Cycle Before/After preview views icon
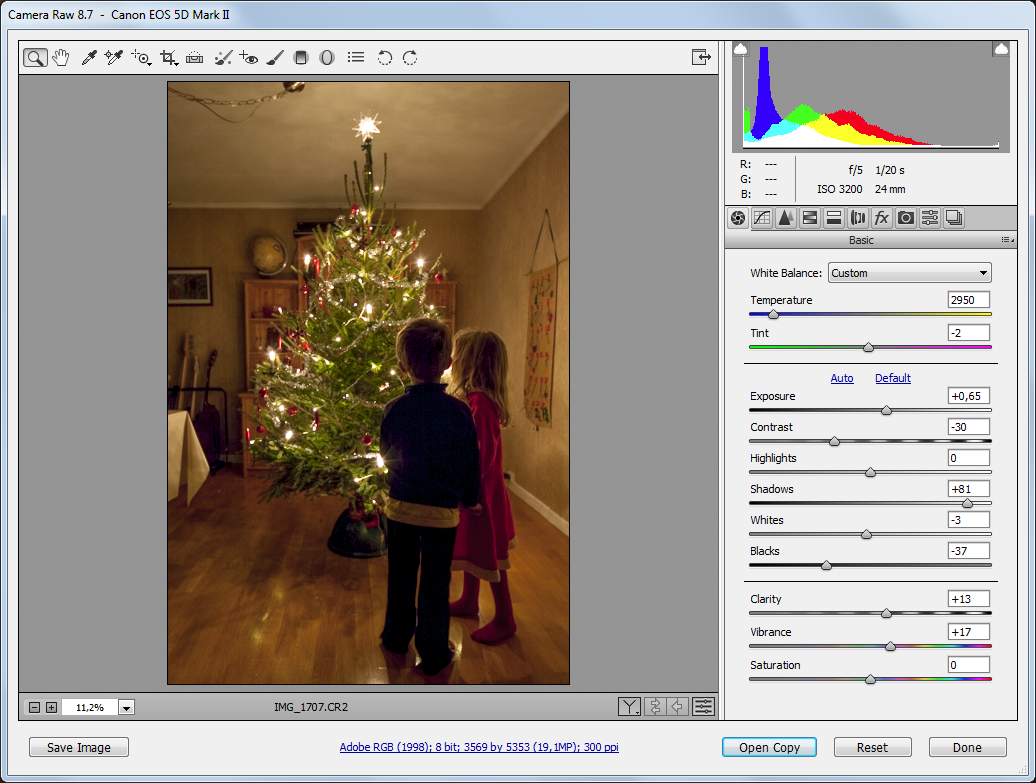 (630, 707)
